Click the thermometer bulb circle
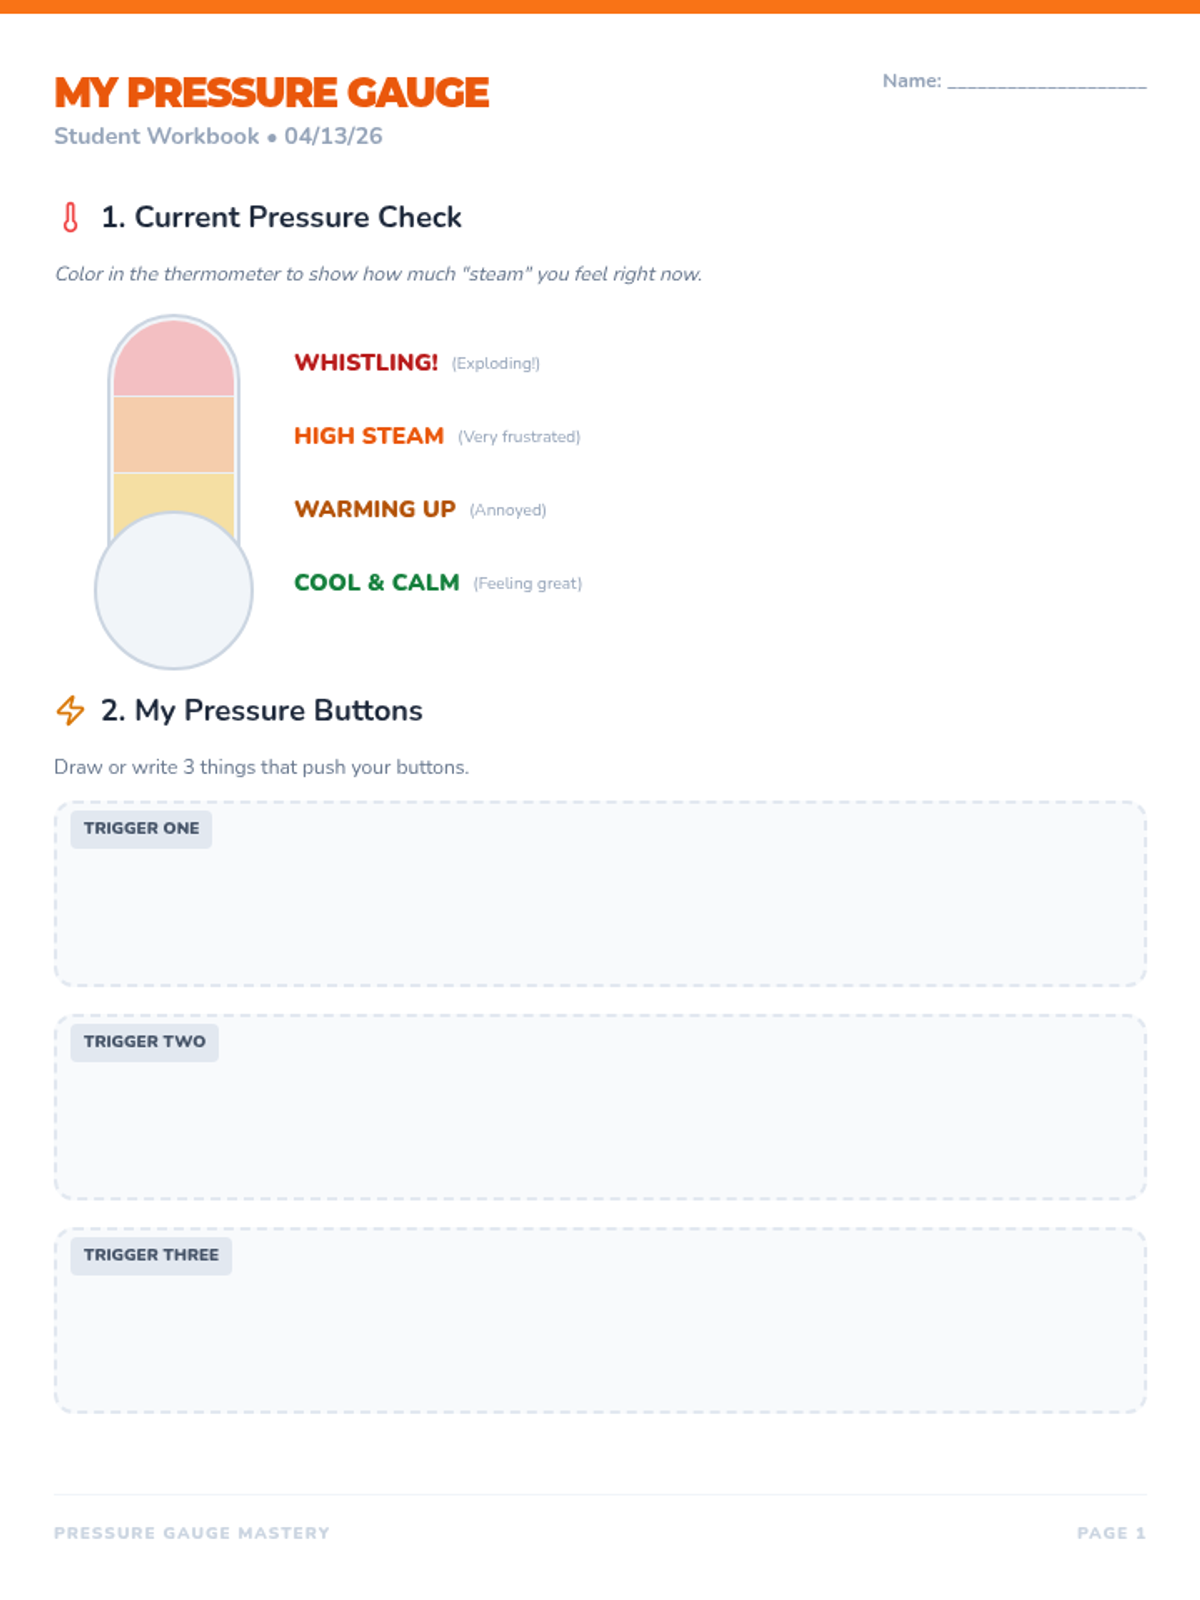1200x1600 pixels. [174, 592]
